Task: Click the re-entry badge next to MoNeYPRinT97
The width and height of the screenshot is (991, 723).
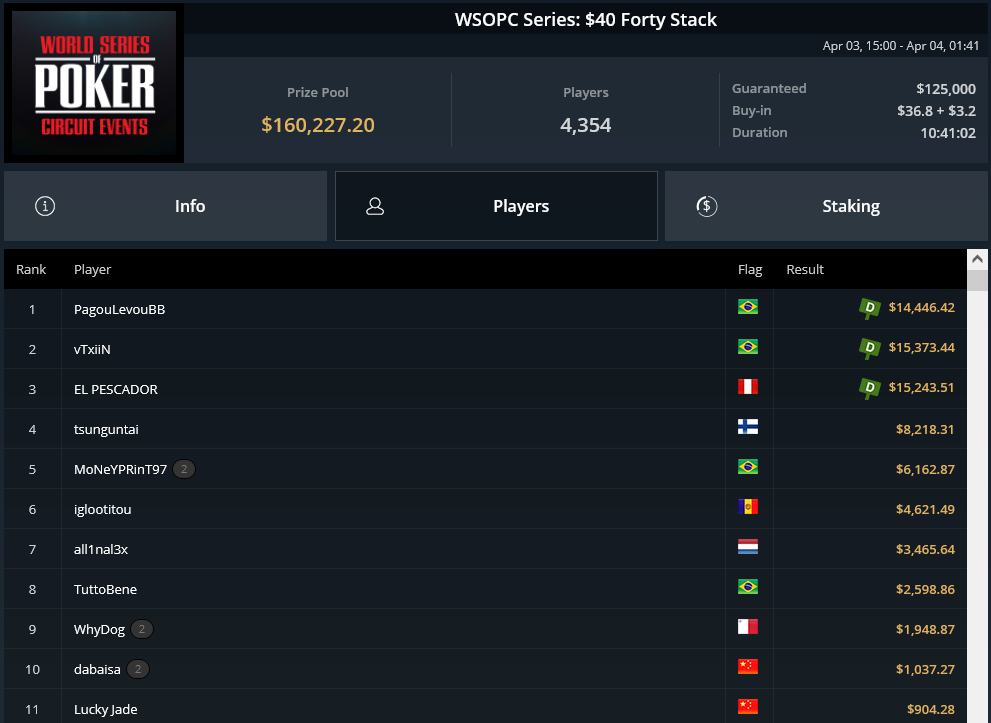Action: [184, 469]
